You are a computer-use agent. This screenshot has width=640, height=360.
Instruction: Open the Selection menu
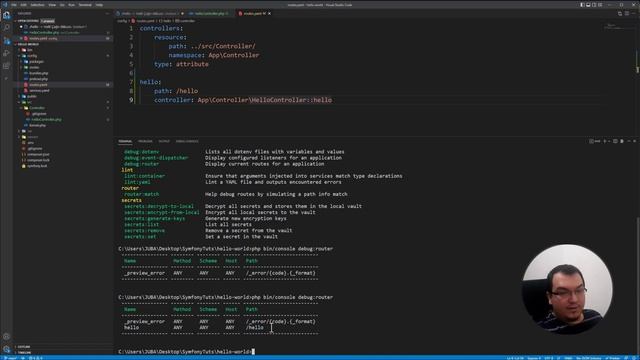coord(37,5)
